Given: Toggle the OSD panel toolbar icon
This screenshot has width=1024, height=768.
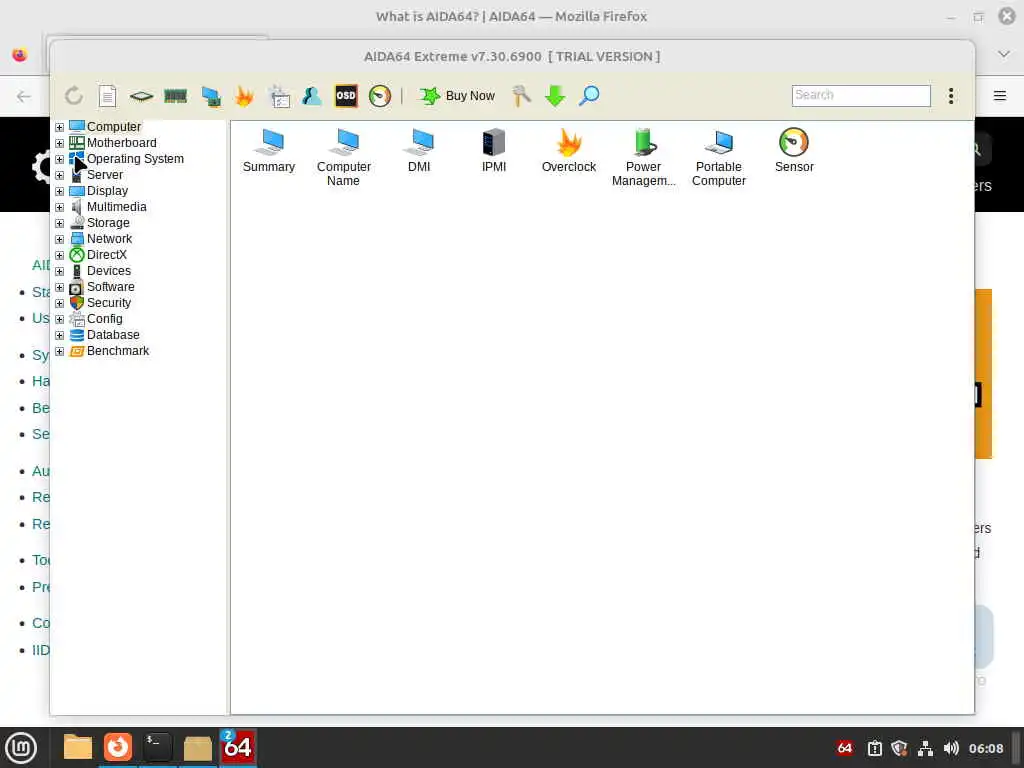Looking at the screenshot, I should click(346, 96).
